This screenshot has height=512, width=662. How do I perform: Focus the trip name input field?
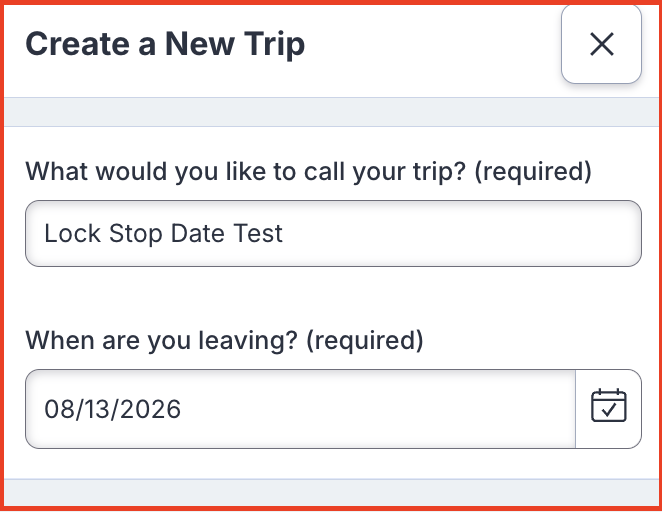click(x=334, y=233)
